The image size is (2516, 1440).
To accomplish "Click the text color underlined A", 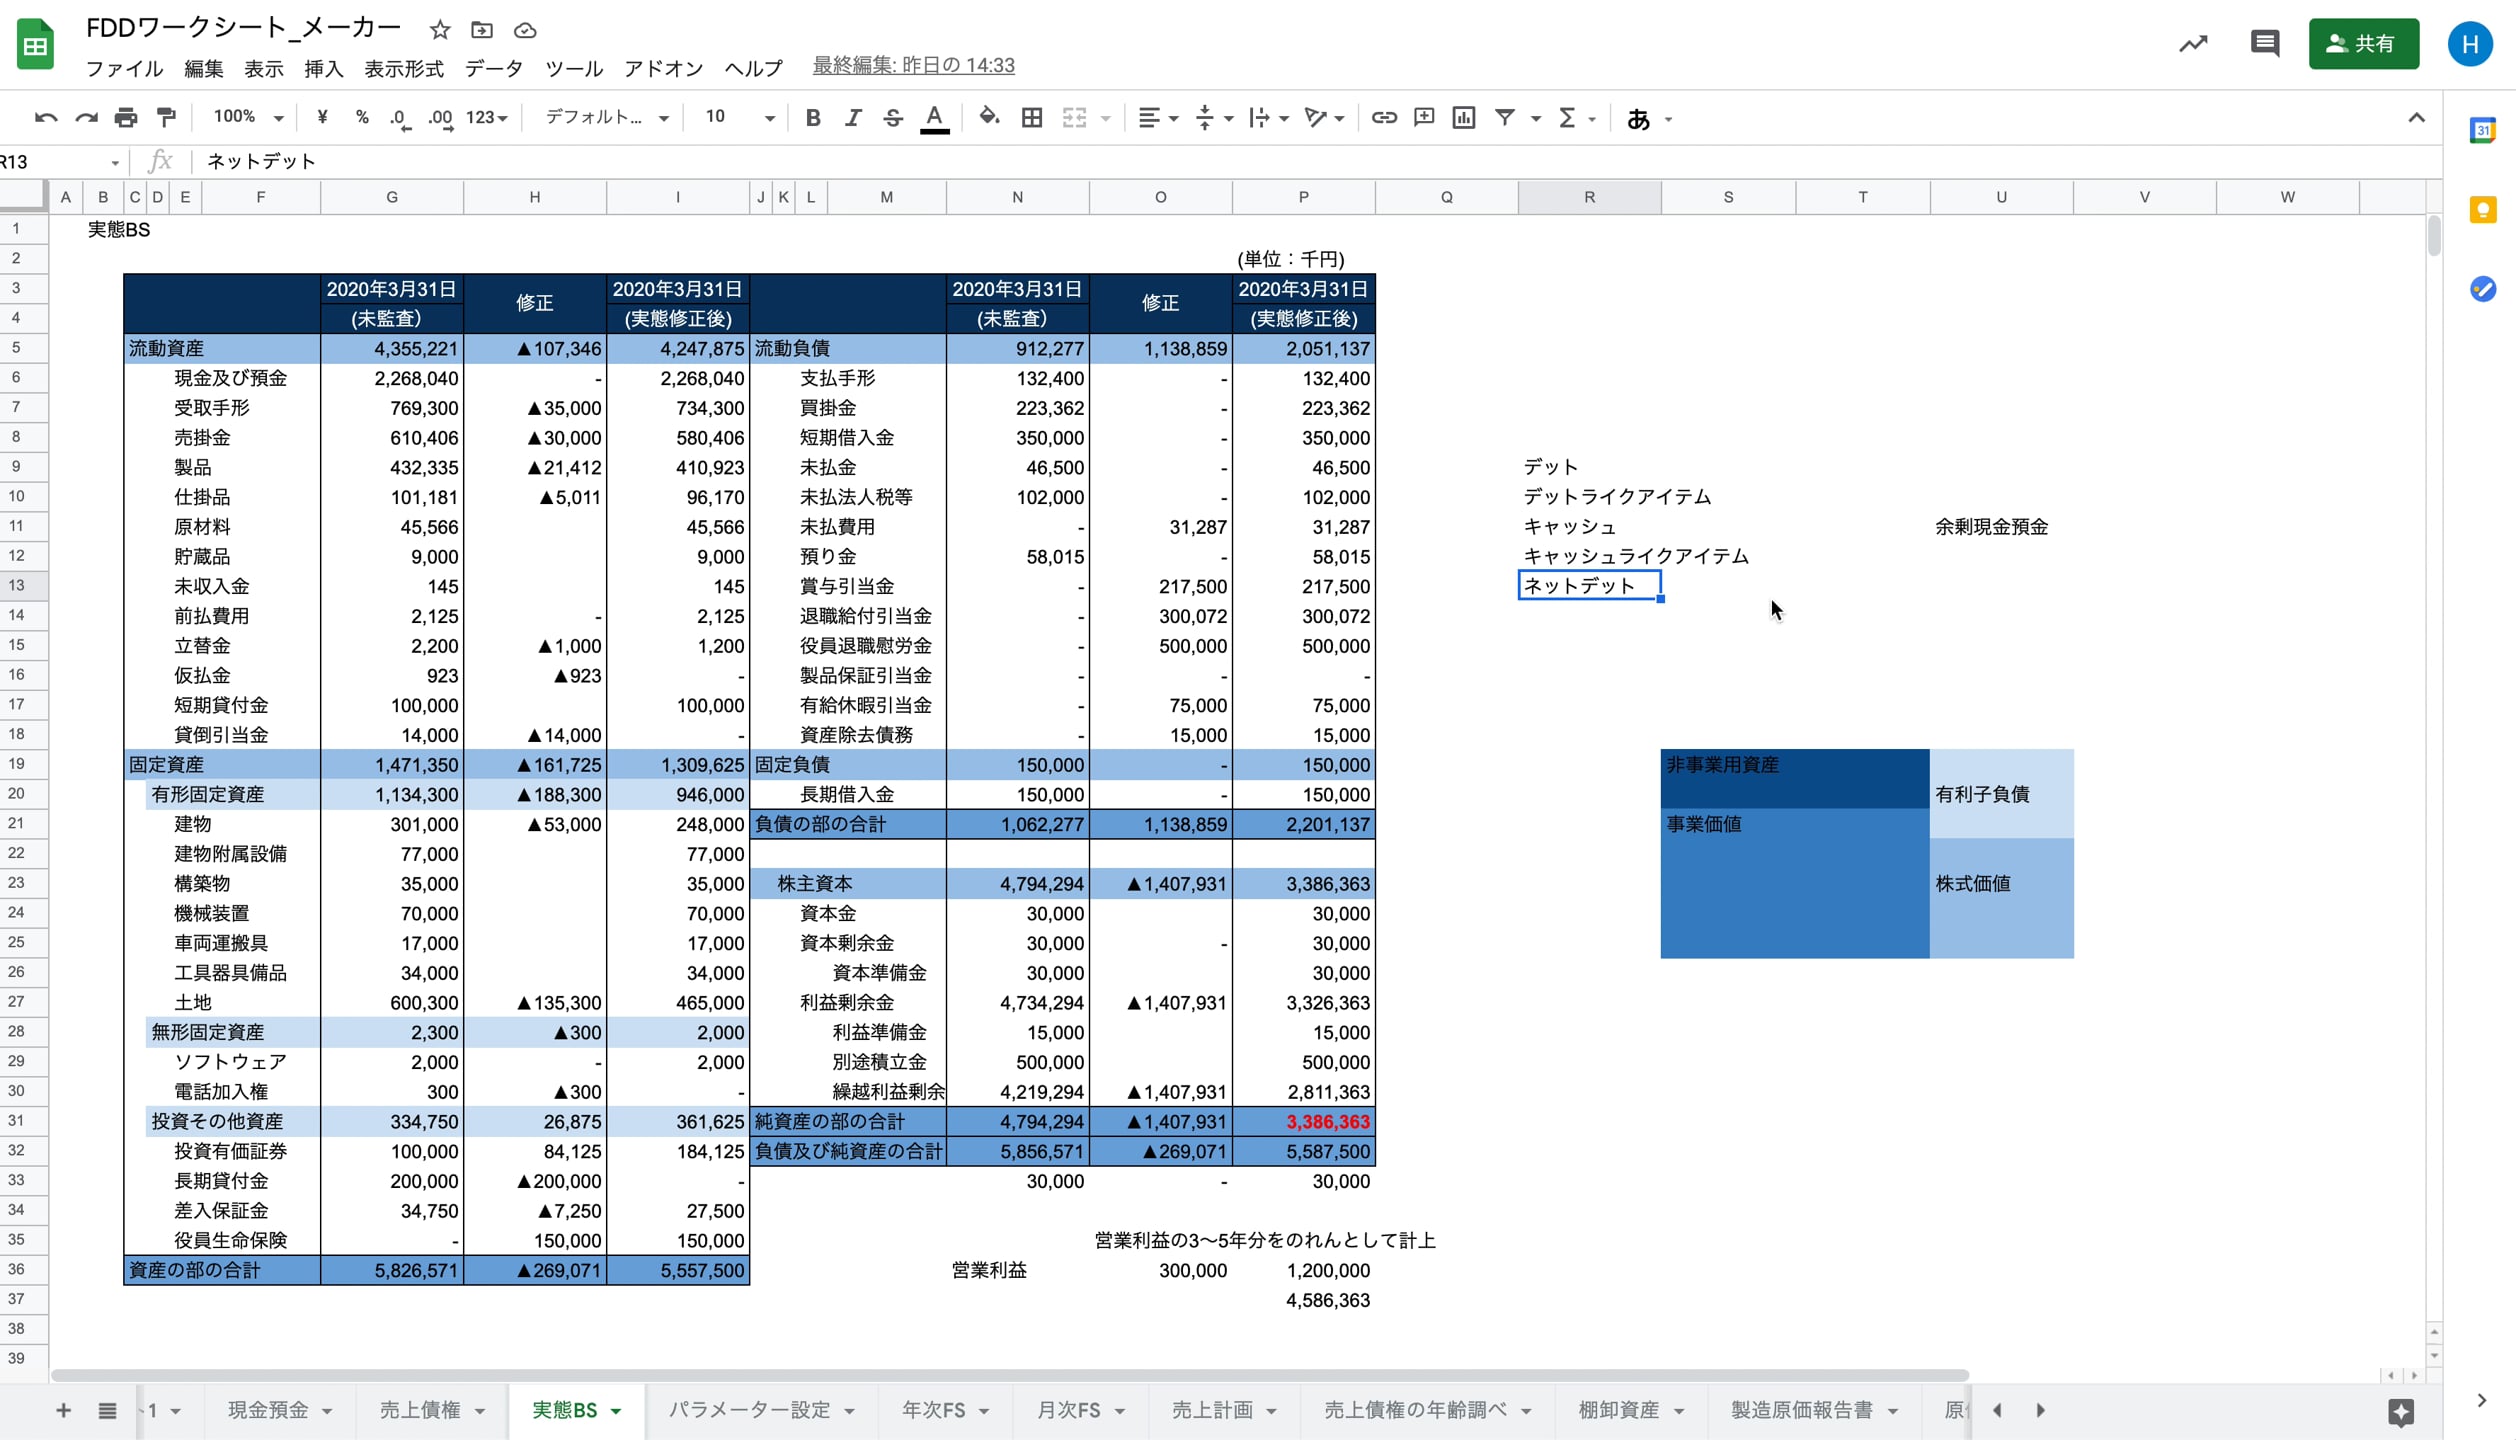I will point(934,118).
